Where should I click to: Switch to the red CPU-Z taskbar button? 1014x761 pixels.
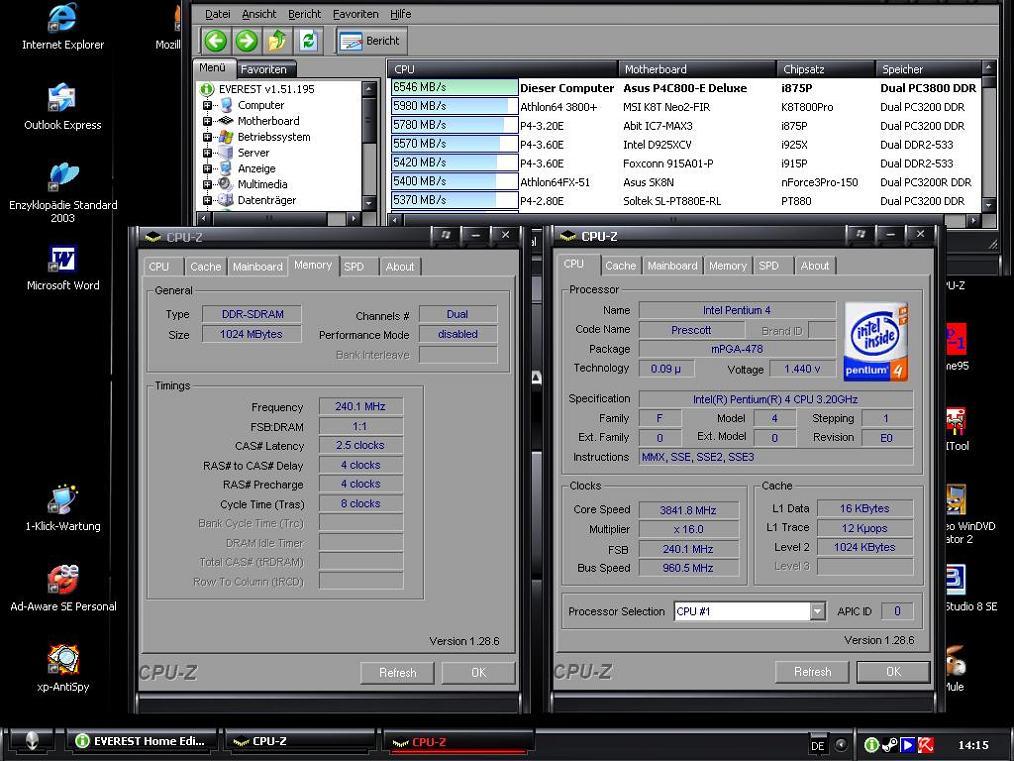pyautogui.click(x=458, y=742)
